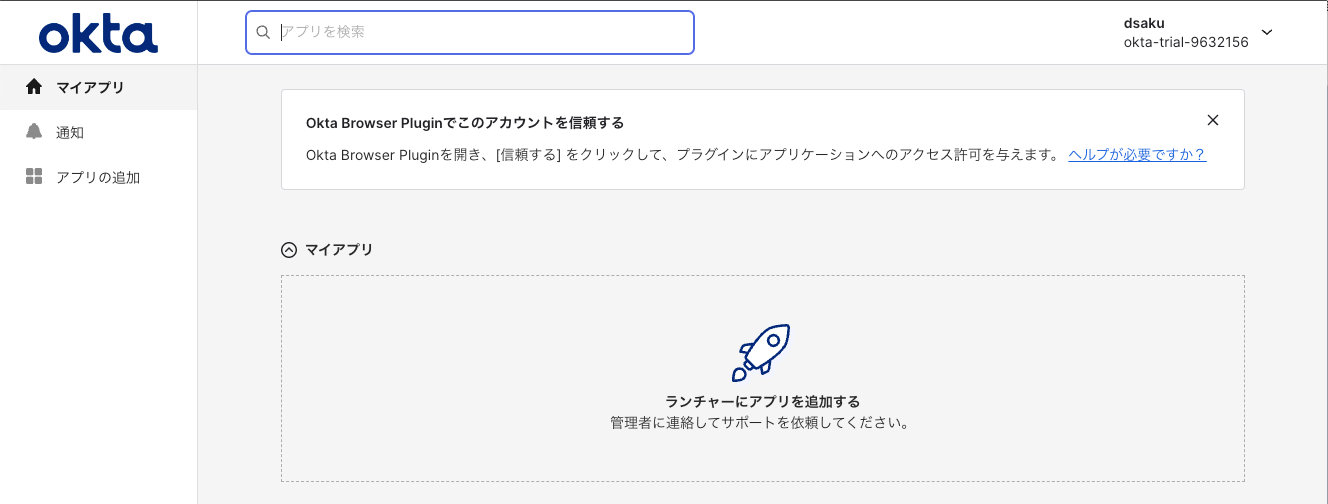This screenshot has width=1328, height=504.
Task: Click the magnifying glass search icon
Action: coord(264,32)
